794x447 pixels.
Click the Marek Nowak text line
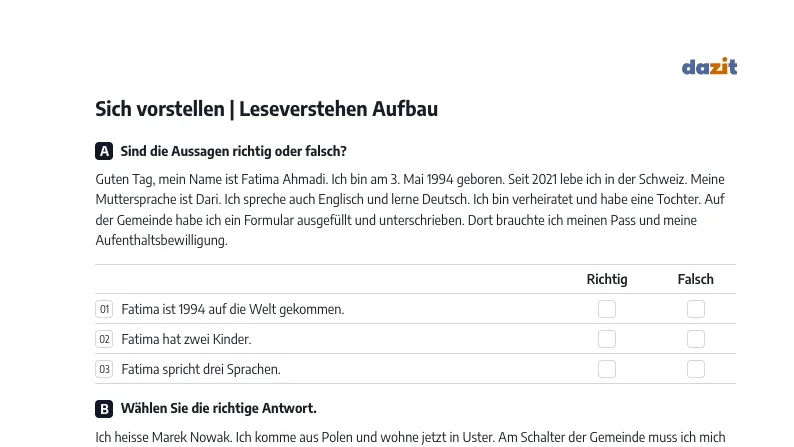tap(410, 437)
